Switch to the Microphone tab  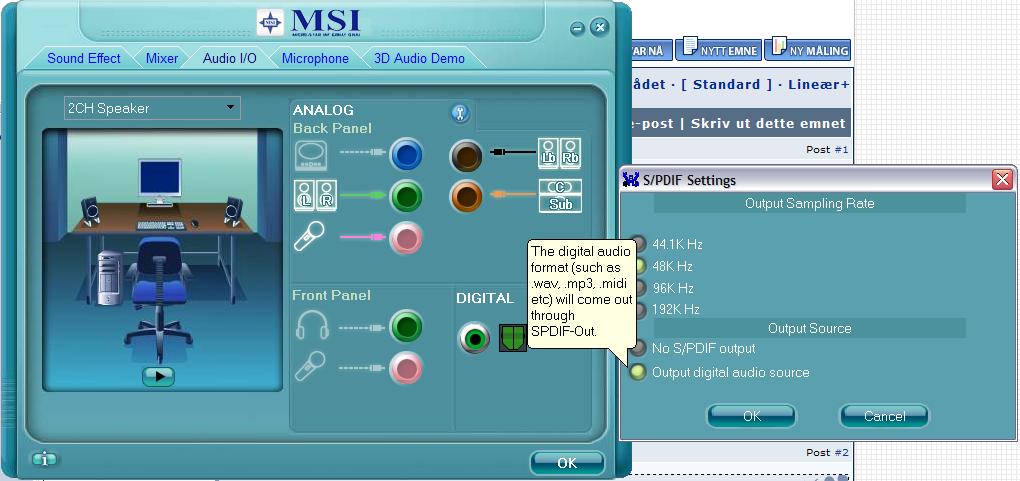[x=315, y=58]
